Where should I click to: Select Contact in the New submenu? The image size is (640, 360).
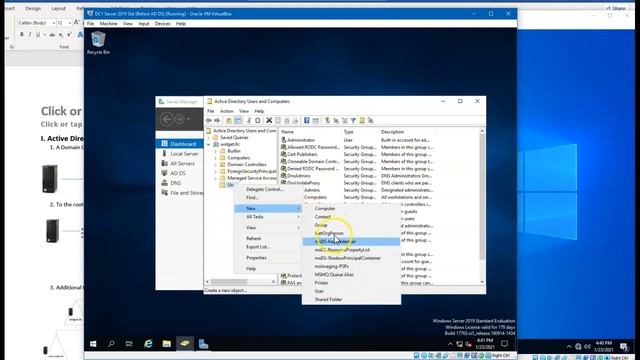click(x=351, y=217)
